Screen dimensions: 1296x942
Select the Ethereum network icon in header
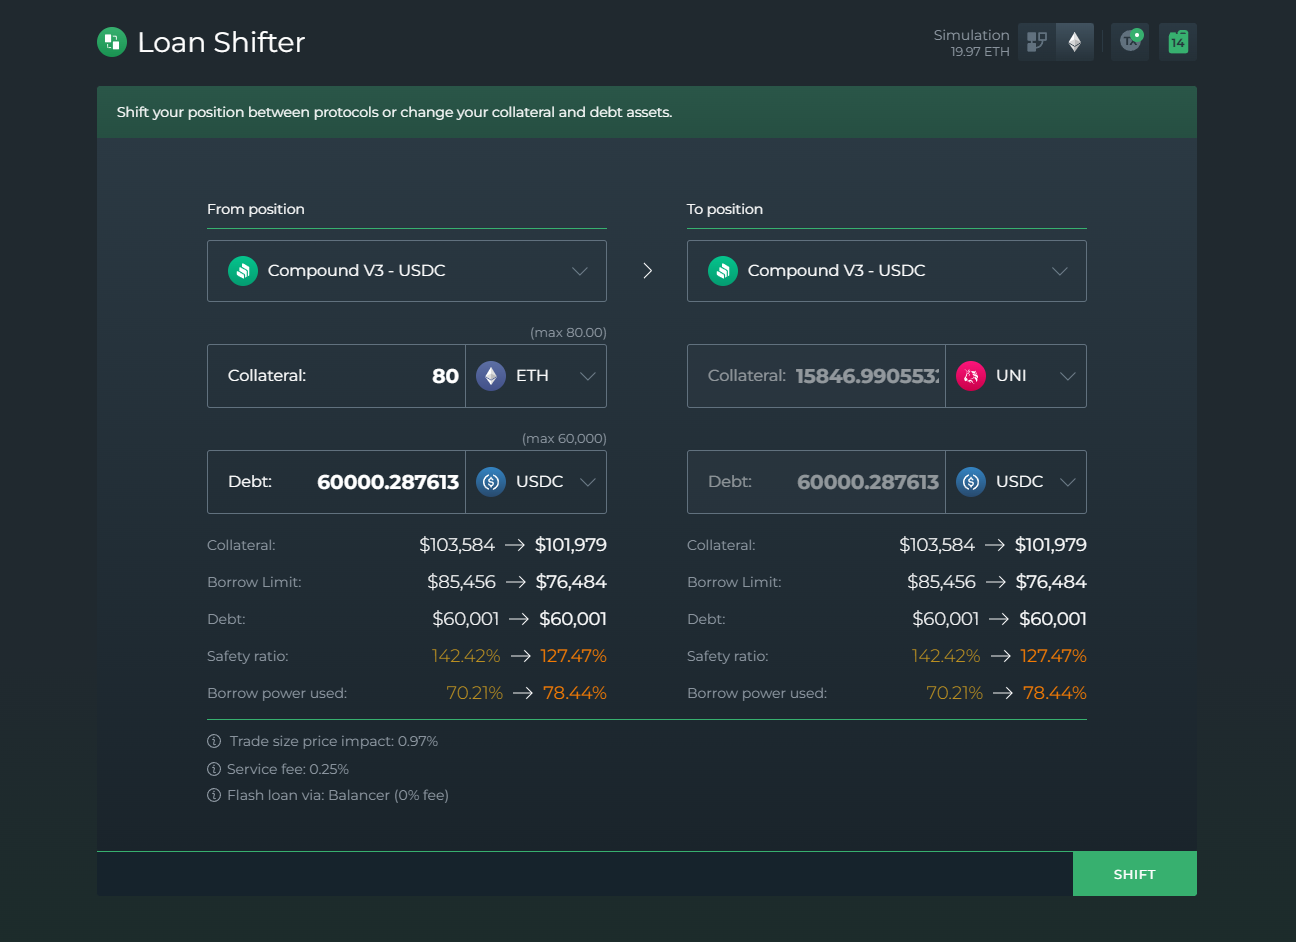coord(1075,42)
